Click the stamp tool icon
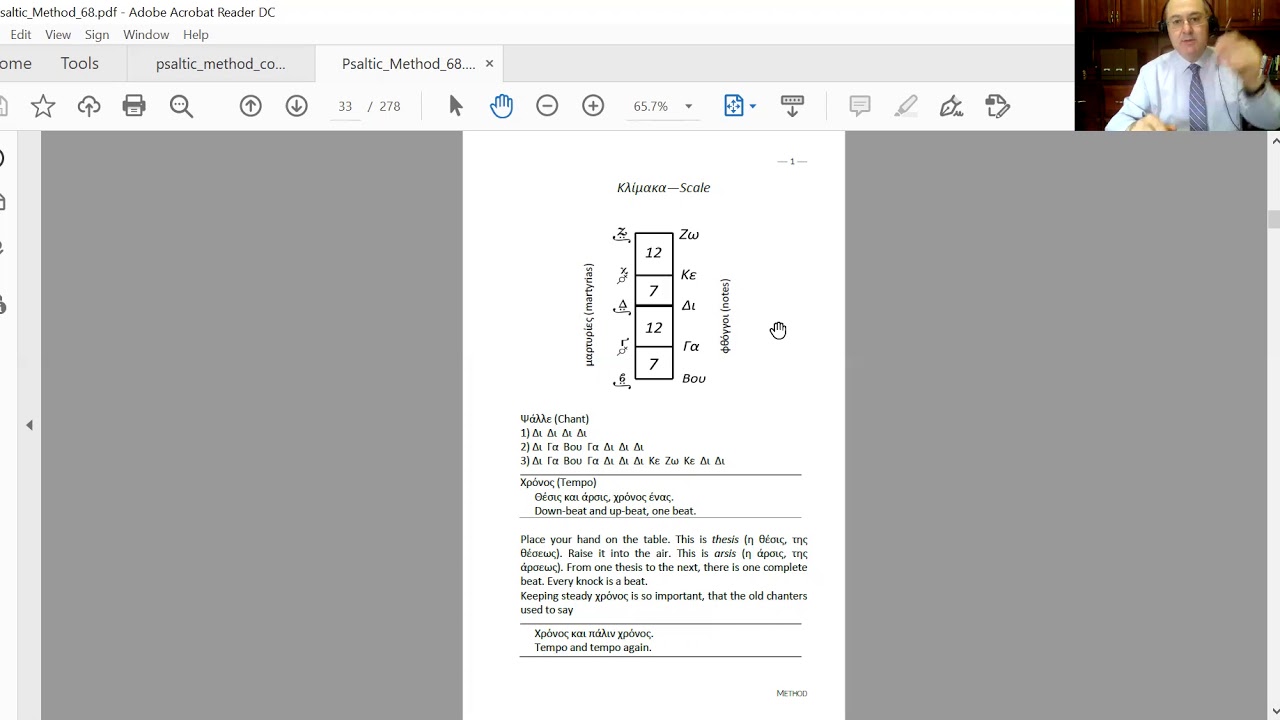 point(997,106)
